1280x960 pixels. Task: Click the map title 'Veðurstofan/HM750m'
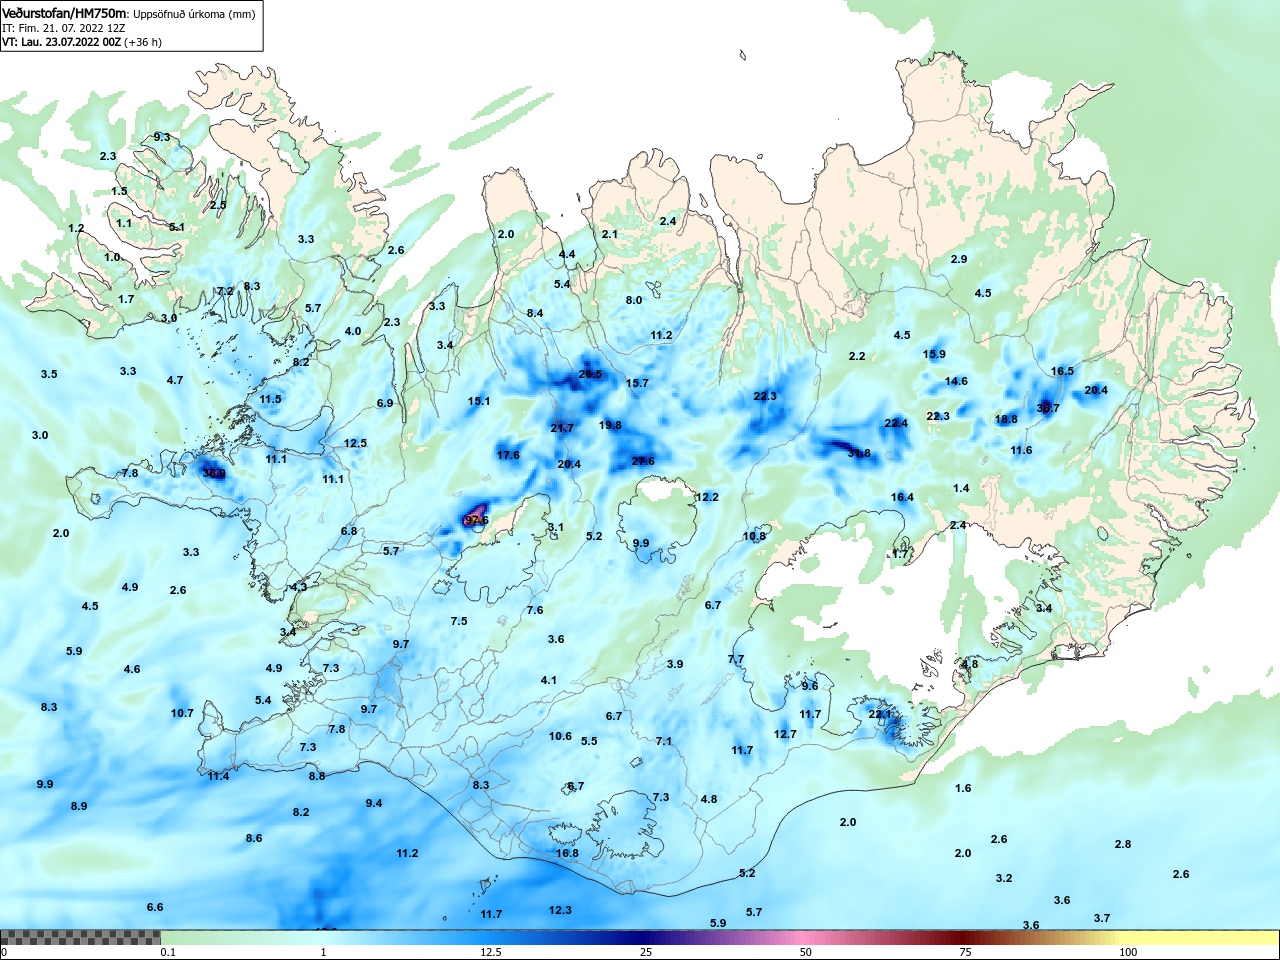click(65, 14)
